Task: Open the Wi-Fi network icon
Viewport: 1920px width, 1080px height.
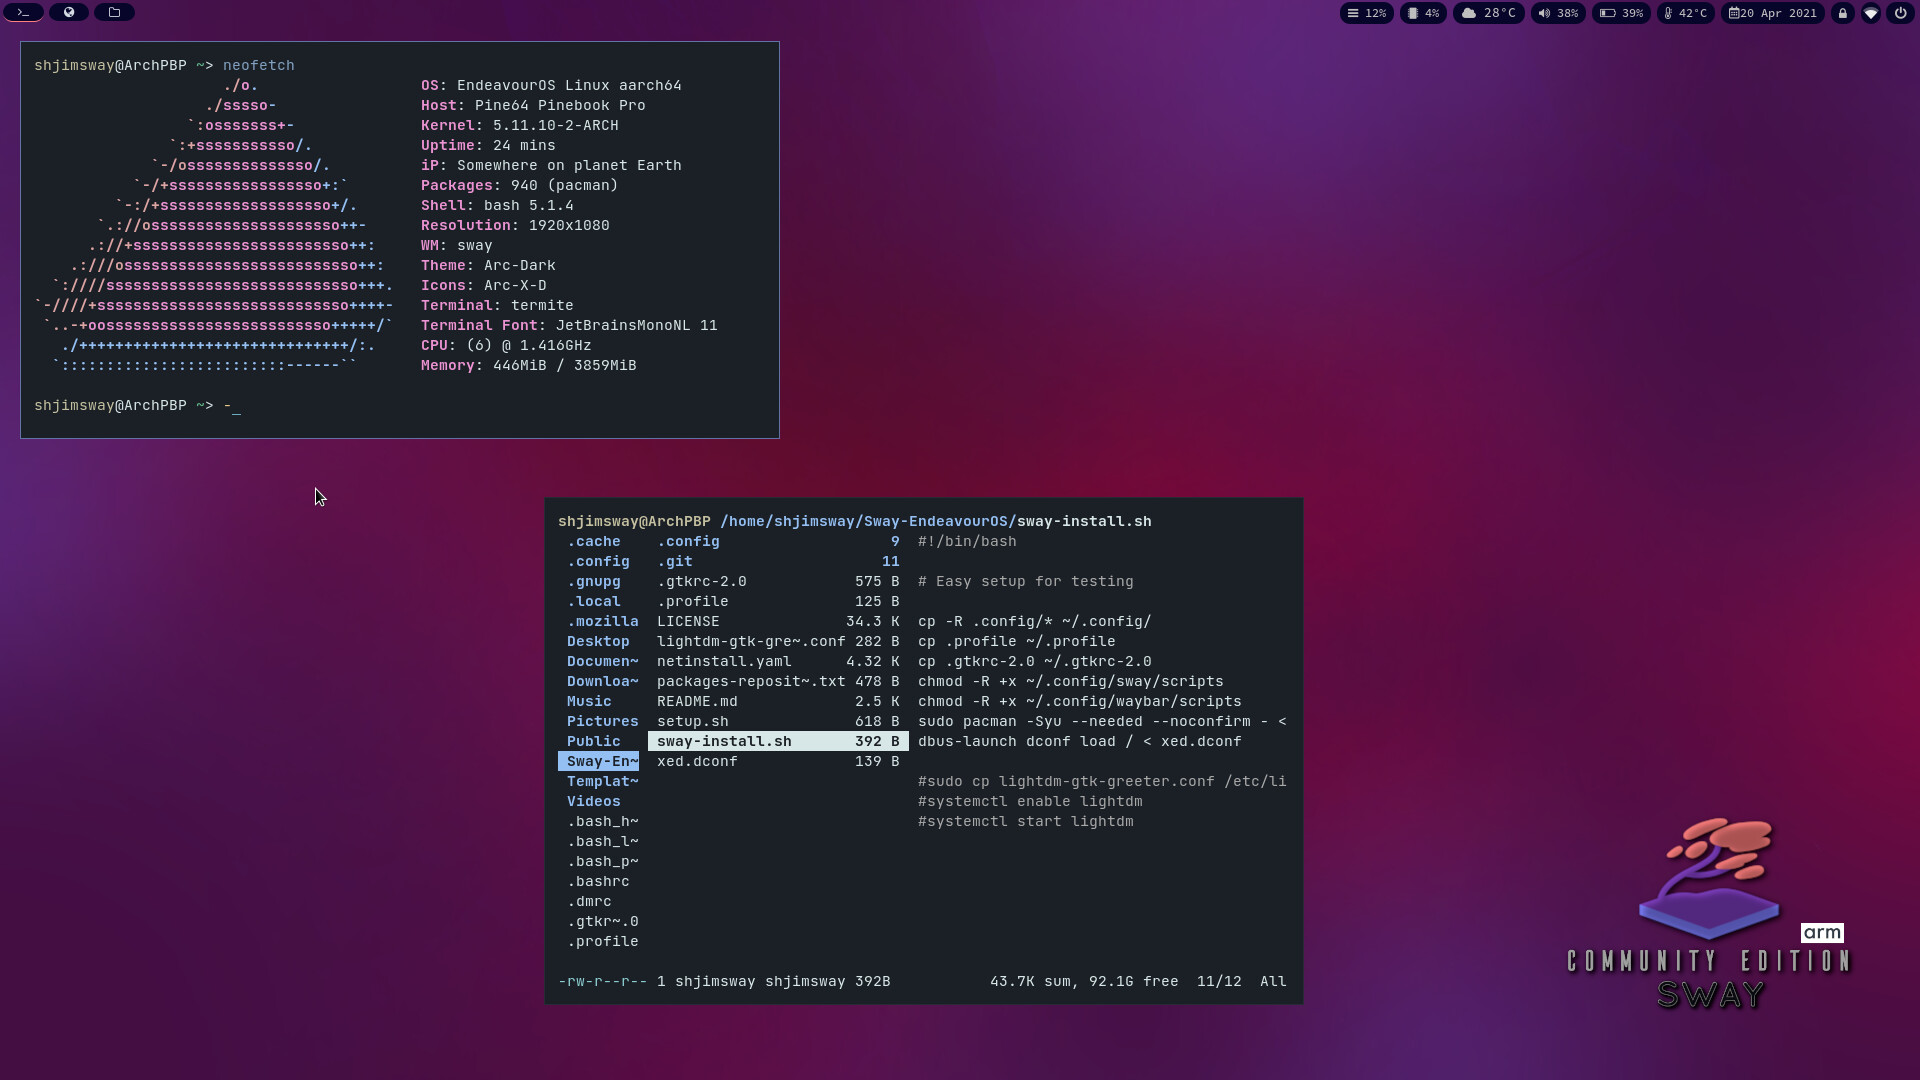Action: click(x=1871, y=13)
